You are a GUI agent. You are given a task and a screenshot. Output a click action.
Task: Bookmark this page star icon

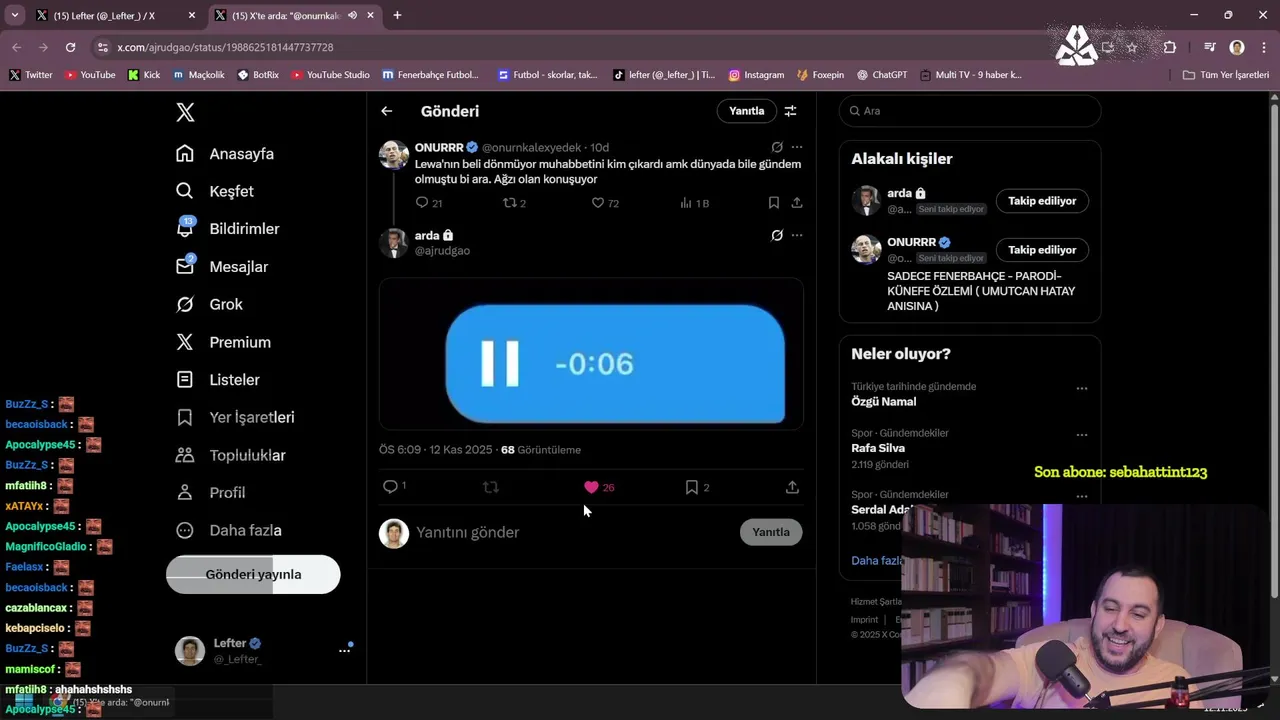pos(1132,47)
